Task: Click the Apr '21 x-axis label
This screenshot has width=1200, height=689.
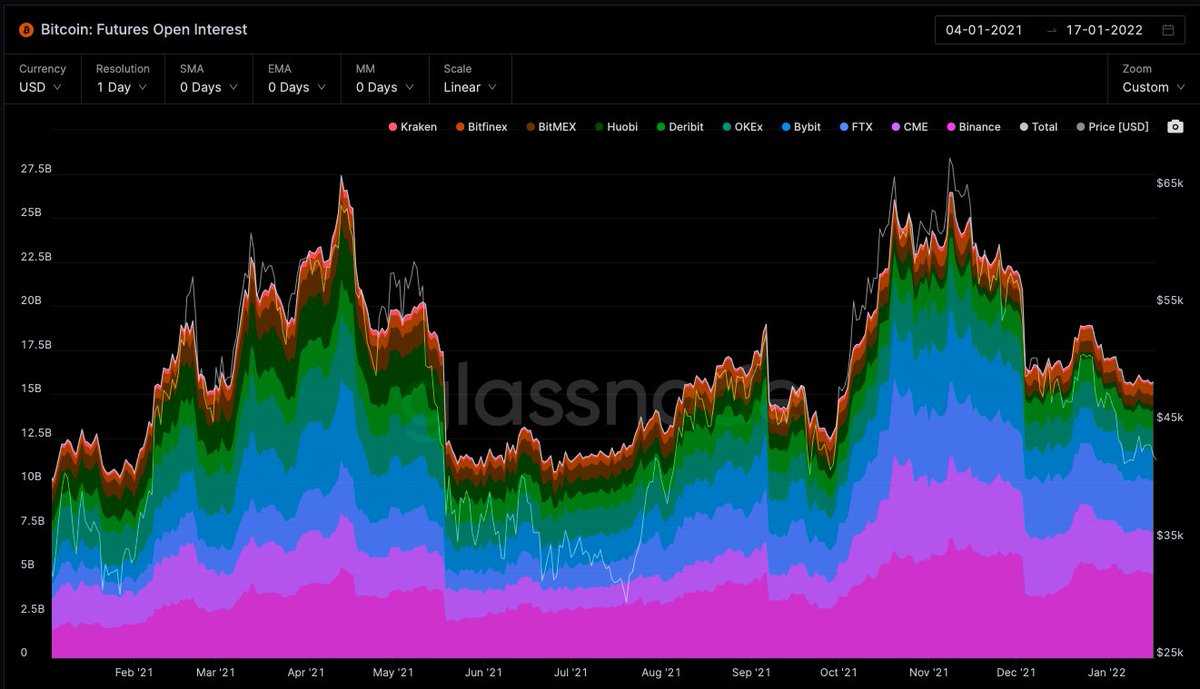Action: (305, 674)
